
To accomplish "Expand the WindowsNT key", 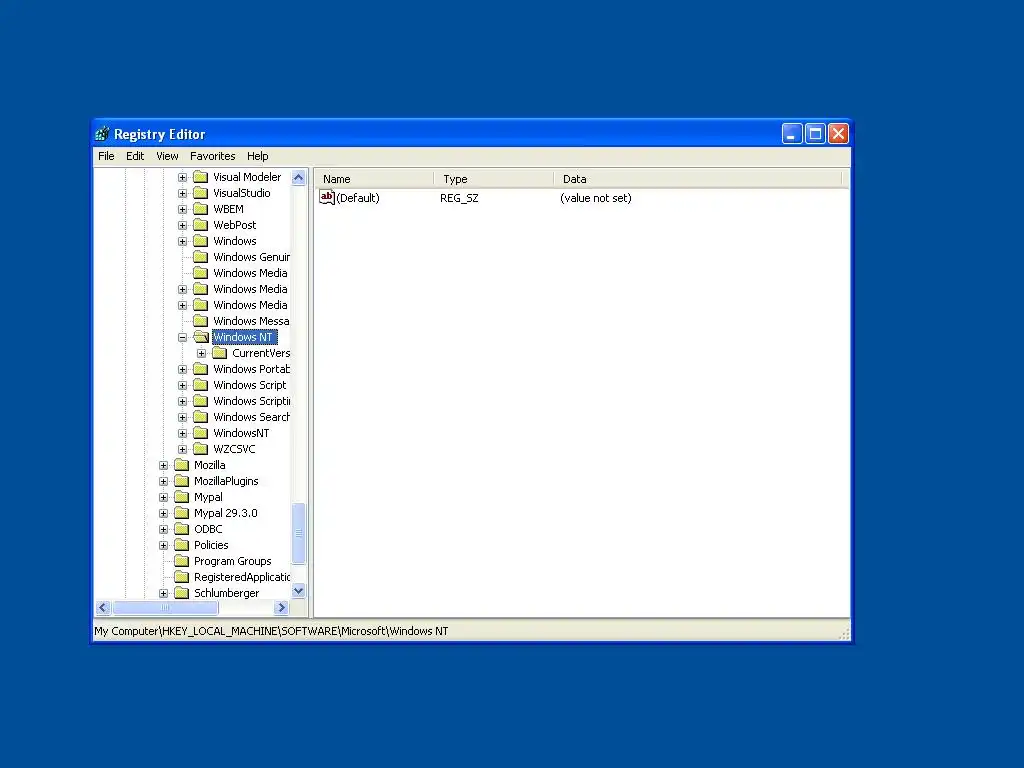I will coord(183,434).
